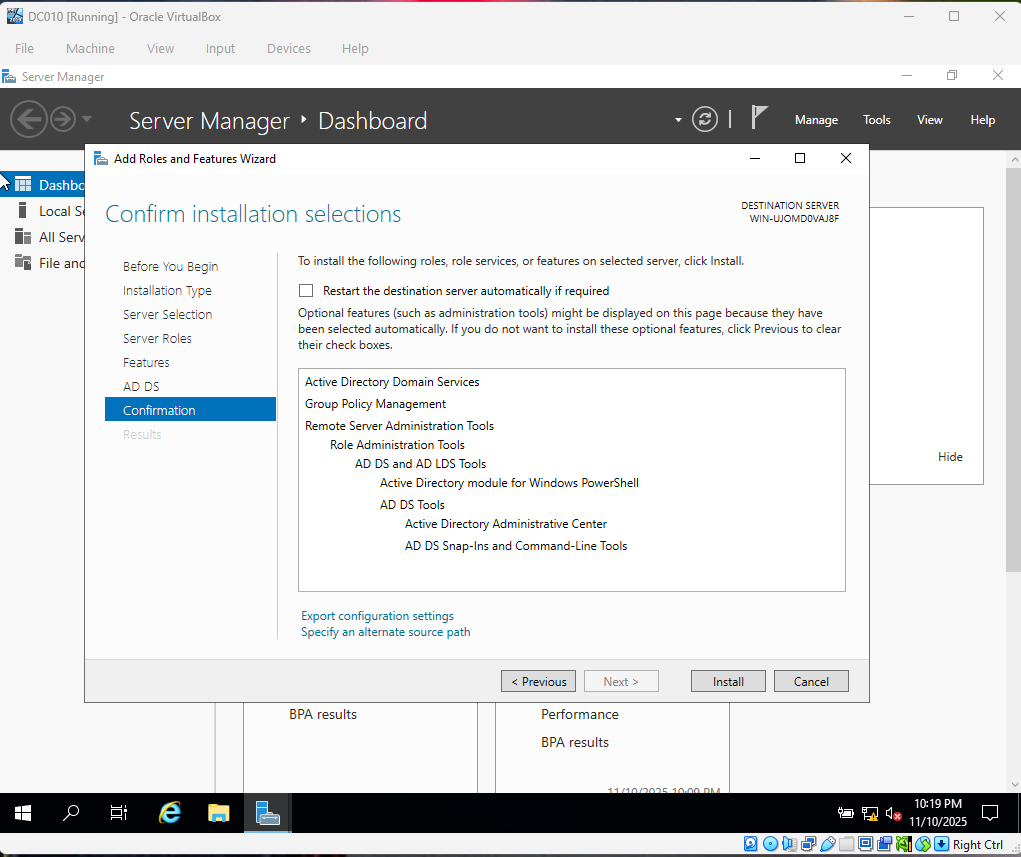This screenshot has height=857, width=1021.
Task: Select the Server Roles wizard step
Action: tap(160, 338)
